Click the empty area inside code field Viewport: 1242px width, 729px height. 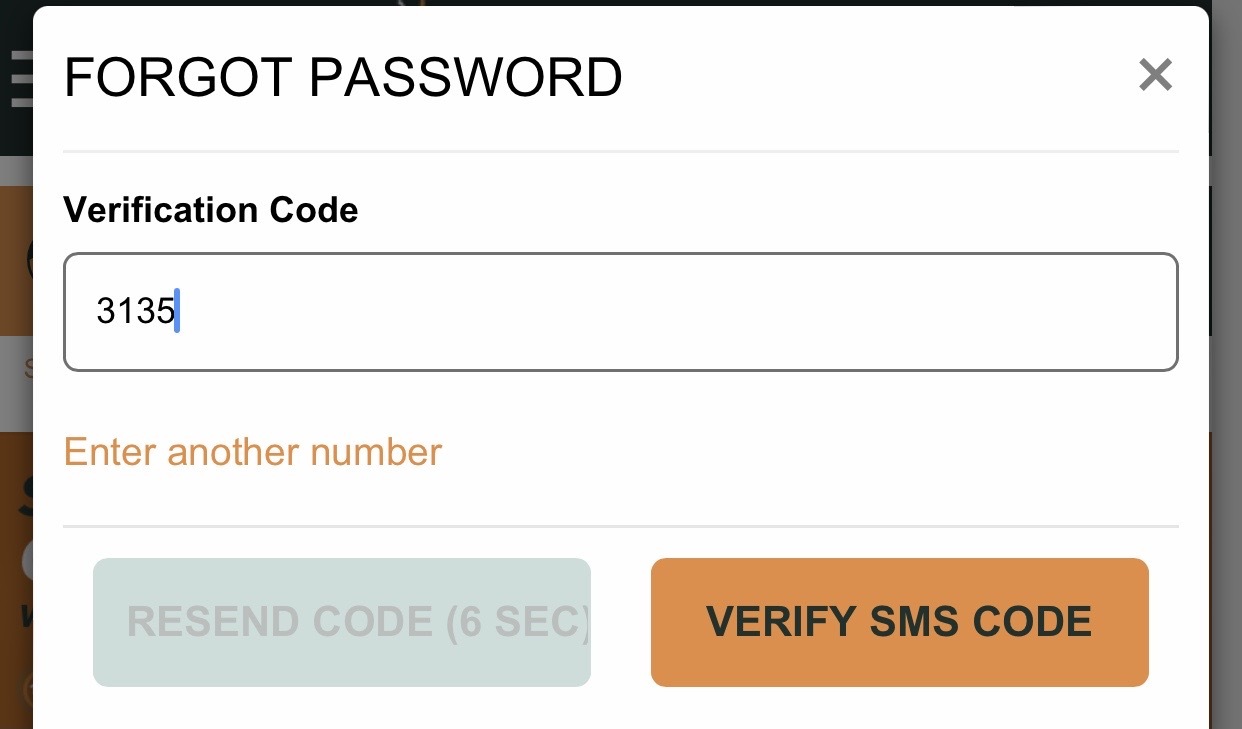(x=680, y=312)
